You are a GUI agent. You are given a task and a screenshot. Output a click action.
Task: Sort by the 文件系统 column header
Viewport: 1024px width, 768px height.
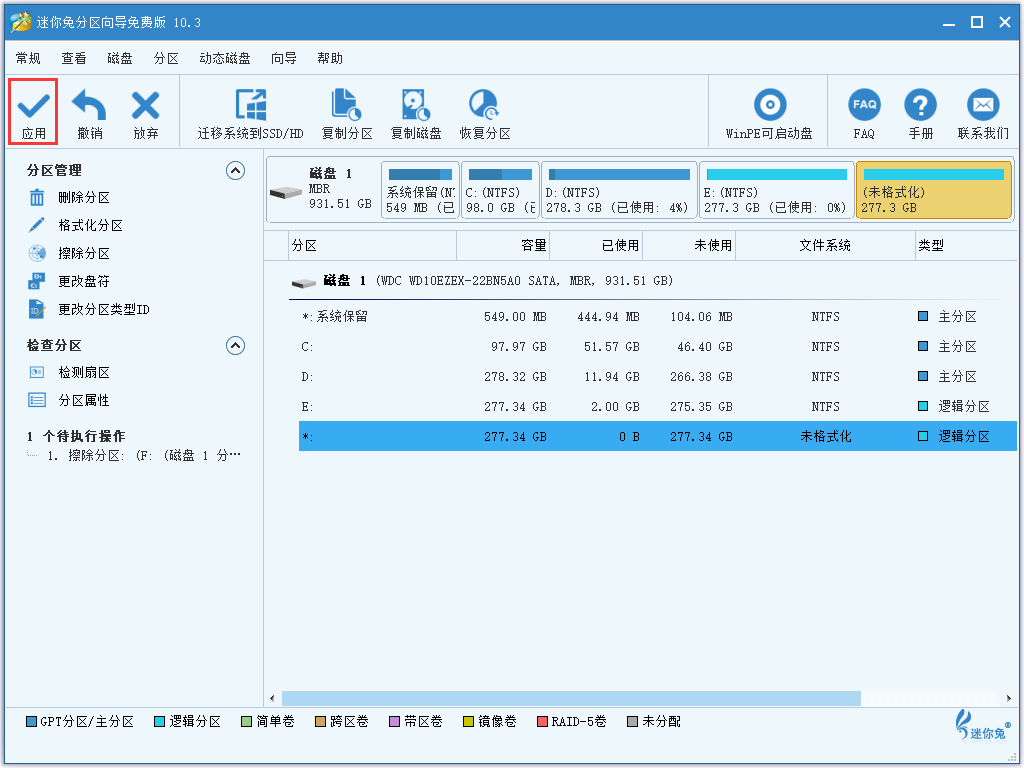[825, 246]
